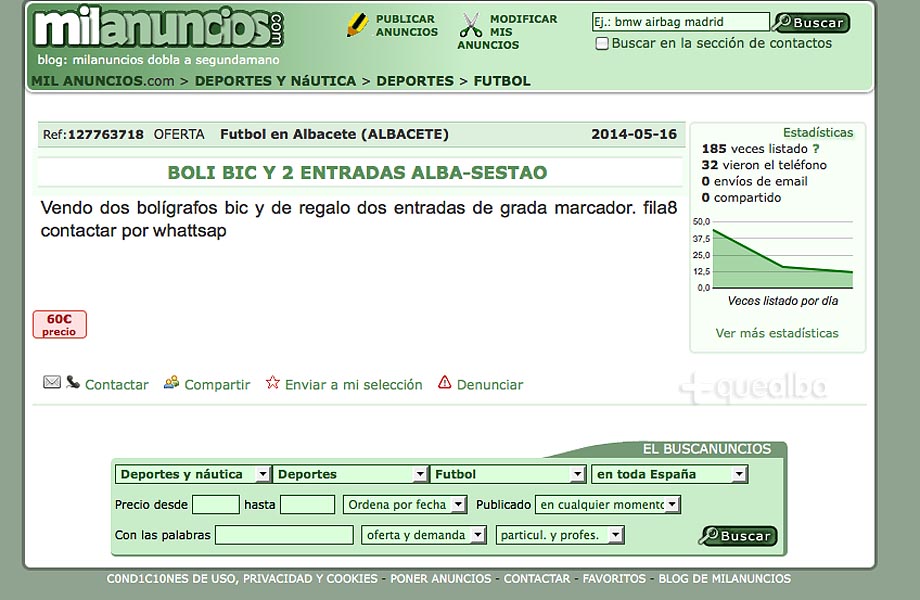Screen dimensions: 920x600
Task: Go to DEPORTES Y NáUTICA breadcrumb
Action: pos(275,81)
